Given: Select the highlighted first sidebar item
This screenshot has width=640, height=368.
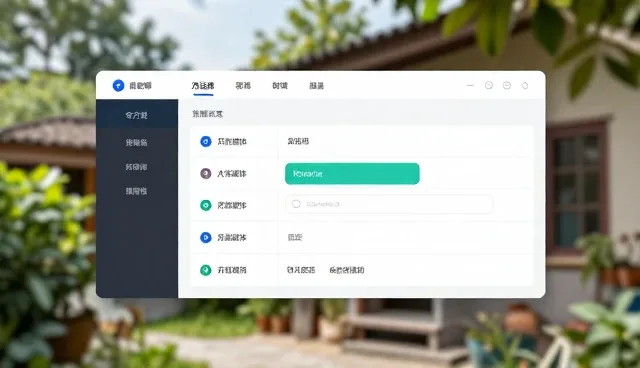Looking at the screenshot, I should [137, 115].
